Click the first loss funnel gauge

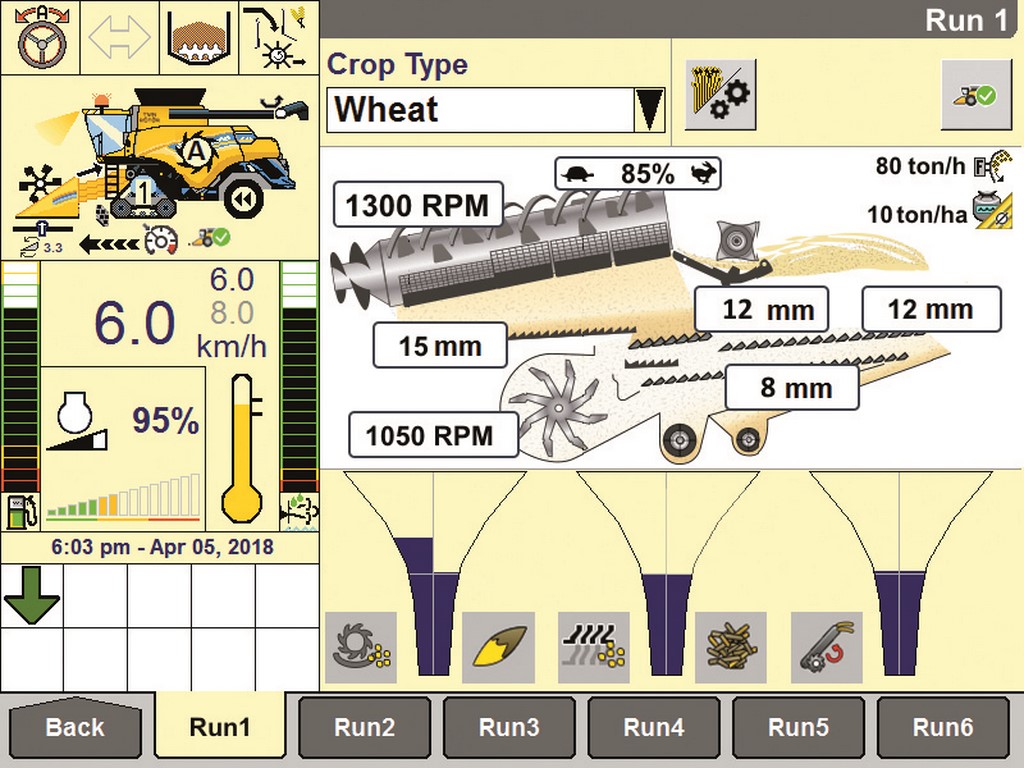click(x=434, y=573)
